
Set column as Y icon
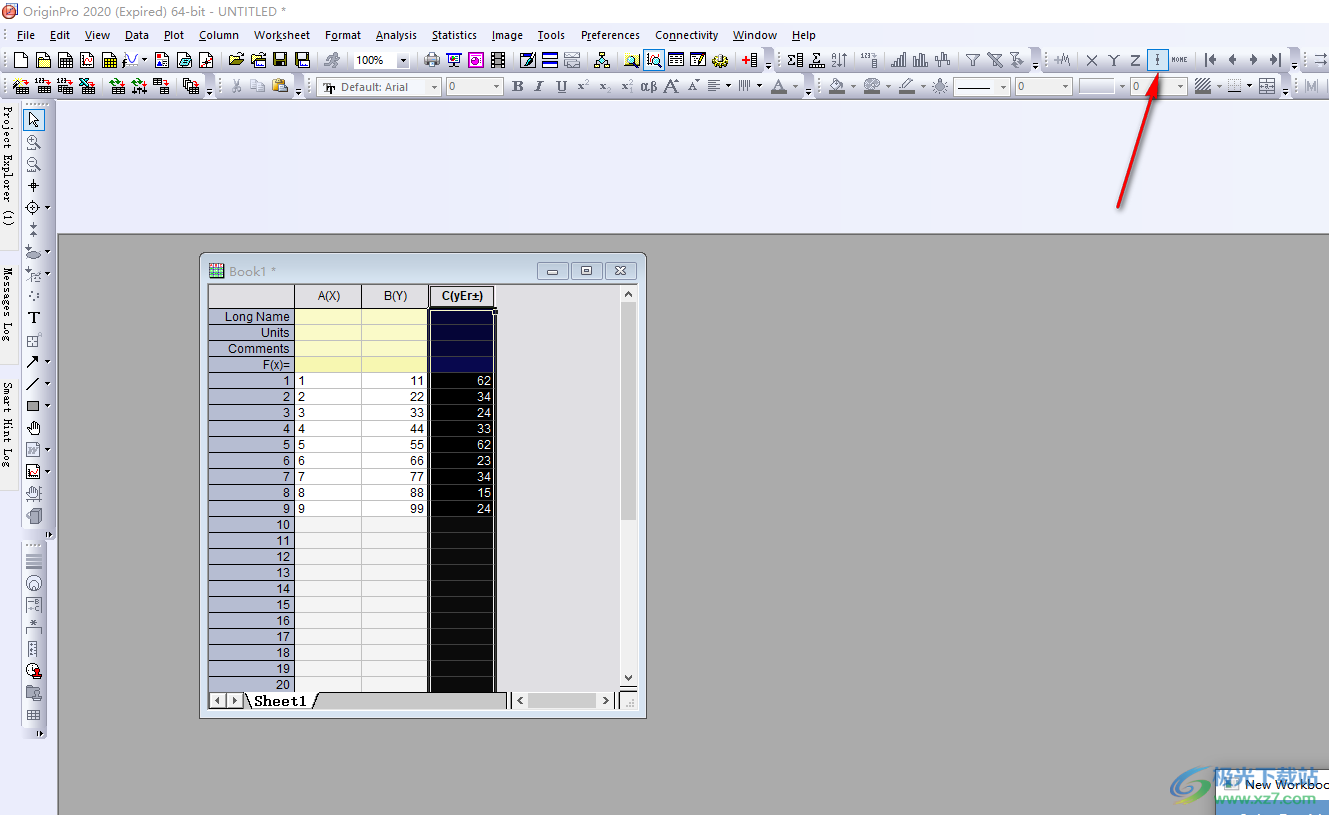coord(1114,60)
